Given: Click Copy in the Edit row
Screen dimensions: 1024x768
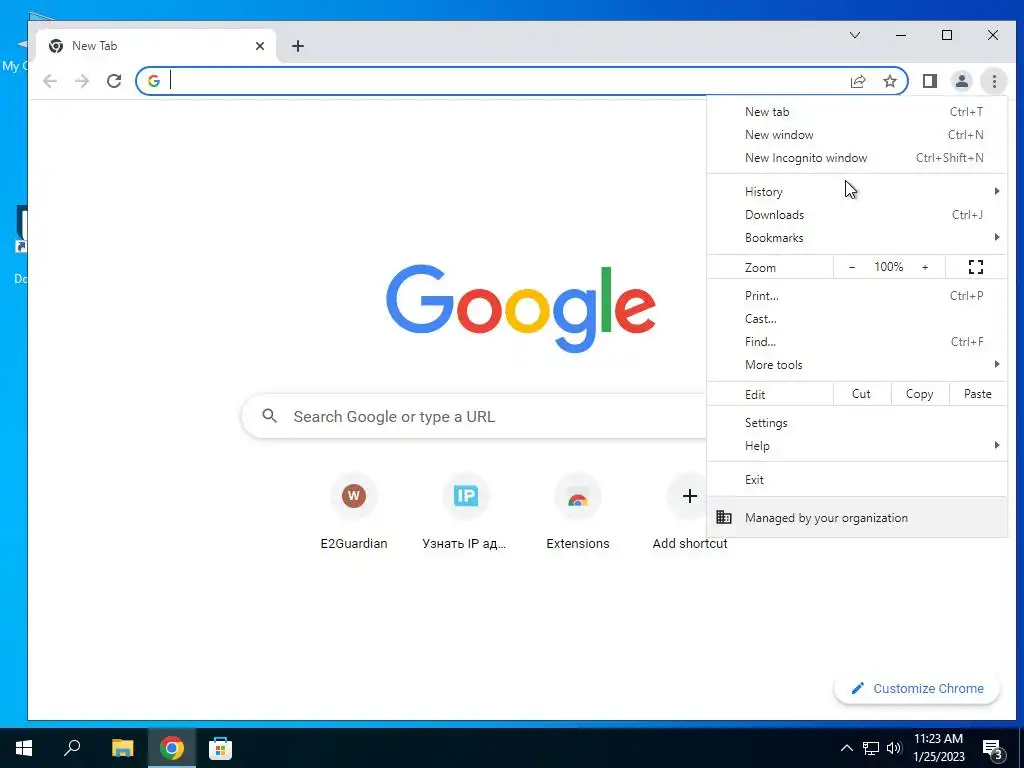Looking at the screenshot, I should tap(920, 394).
